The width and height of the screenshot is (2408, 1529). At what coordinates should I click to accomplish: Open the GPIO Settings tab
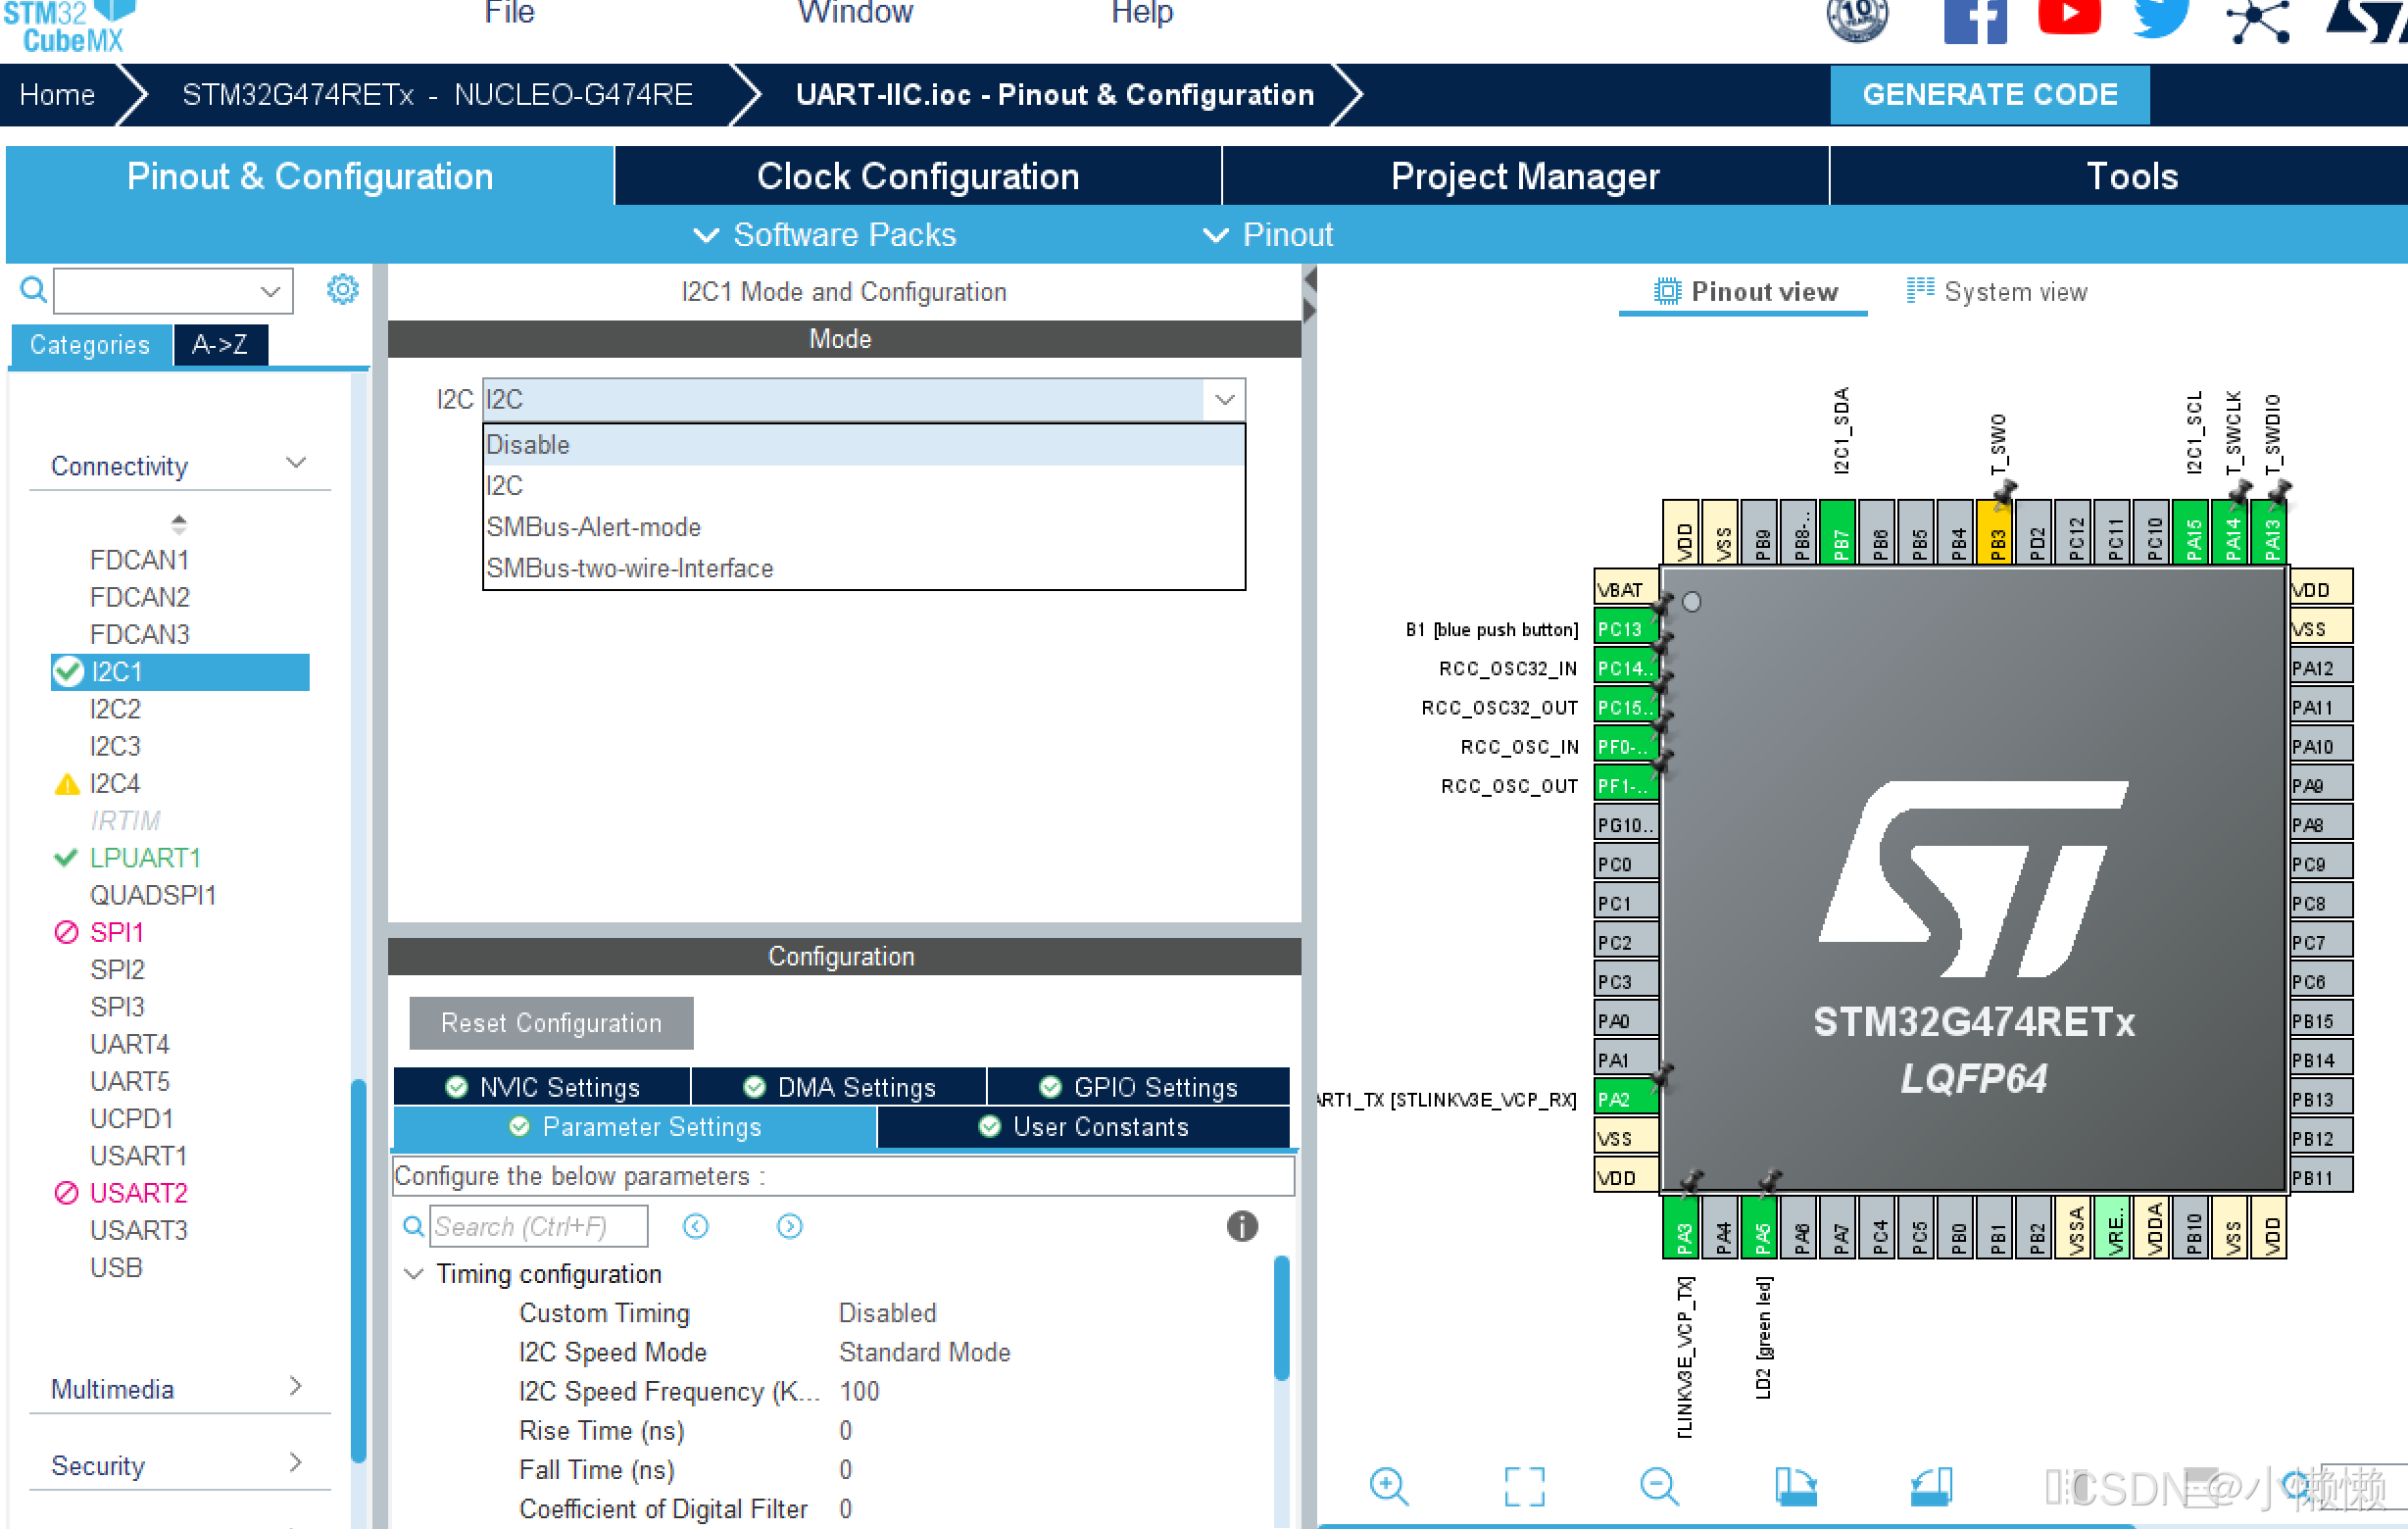coord(1138,1087)
